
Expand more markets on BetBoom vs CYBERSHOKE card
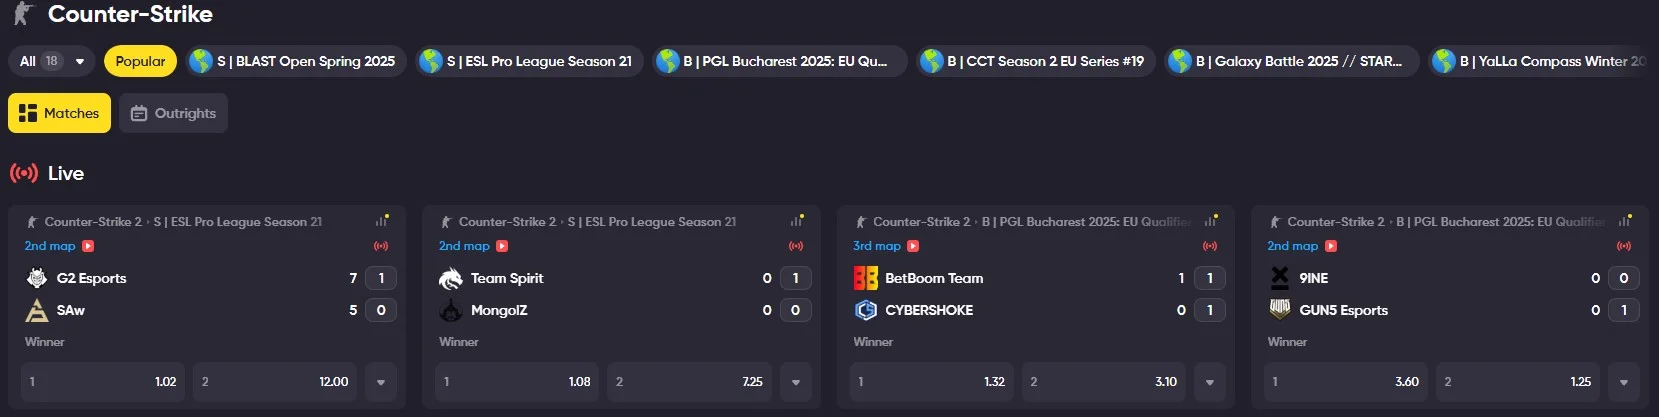pyautogui.click(x=1210, y=382)
